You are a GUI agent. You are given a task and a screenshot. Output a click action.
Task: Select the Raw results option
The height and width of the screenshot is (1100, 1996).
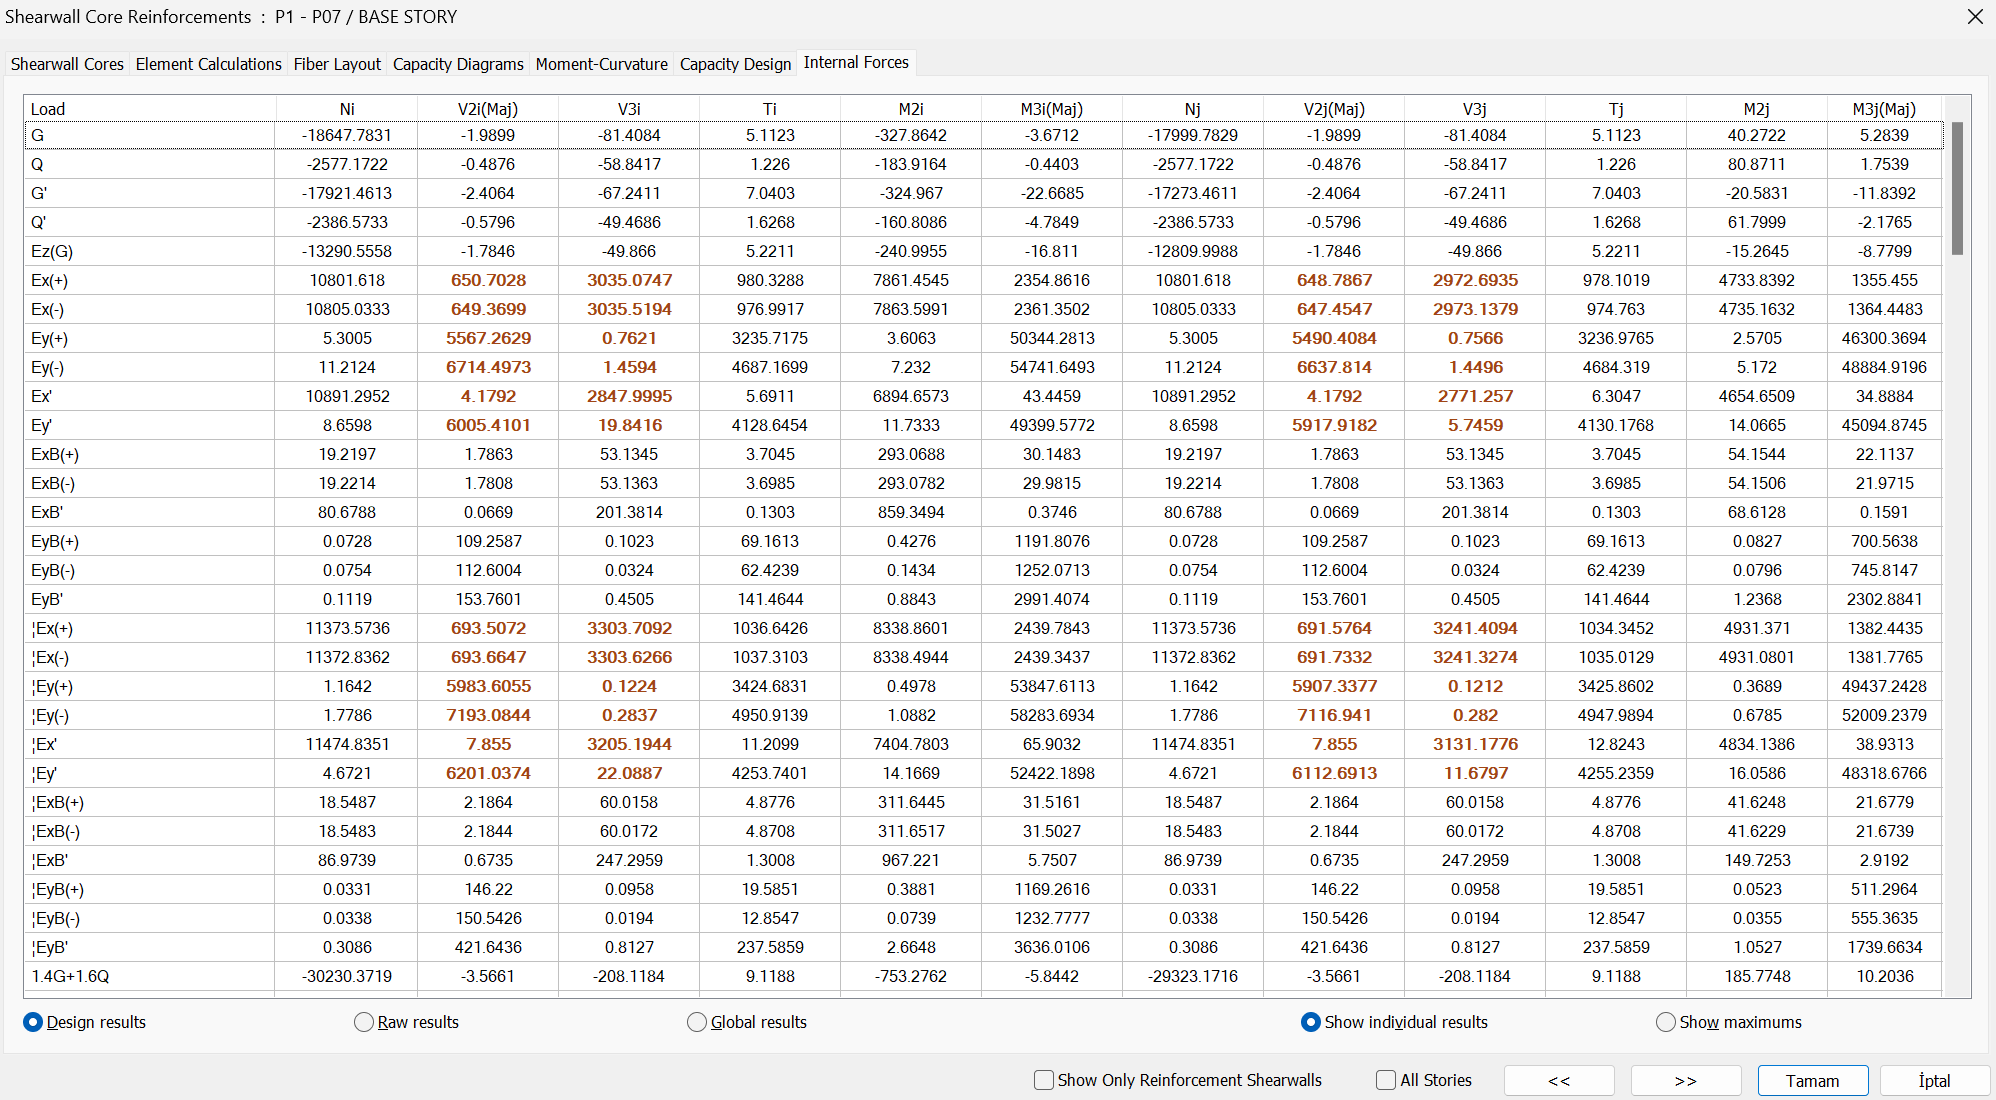364,1022
